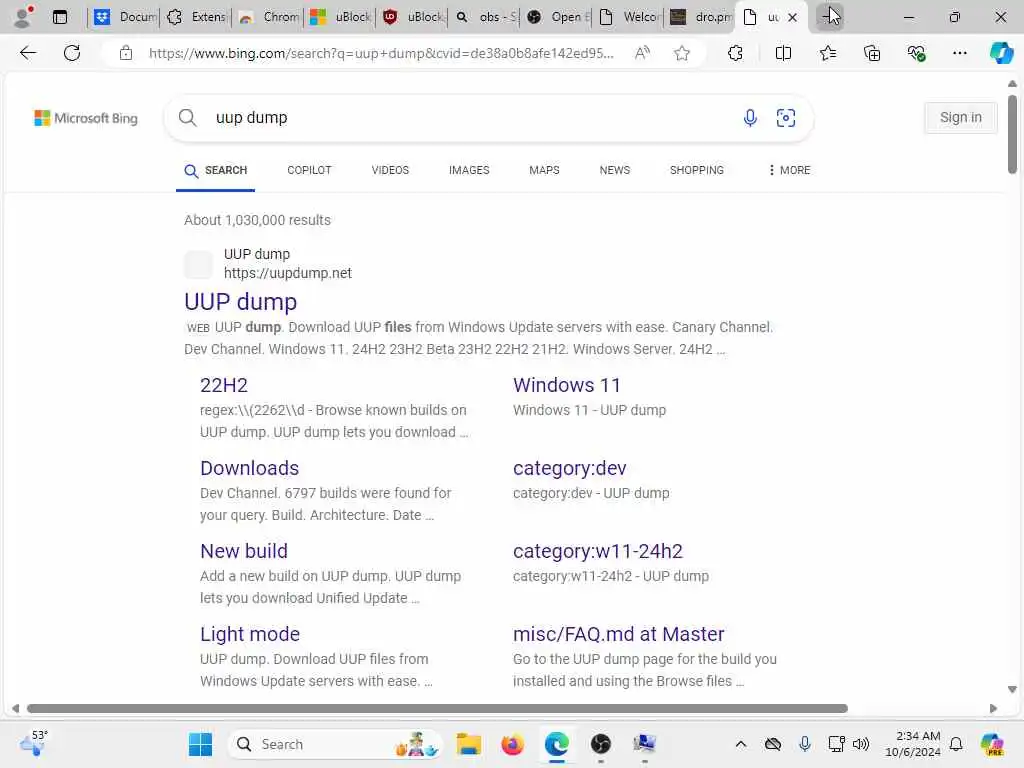
Task: Switch to the obs browser tab
Action: coord(484,17)
